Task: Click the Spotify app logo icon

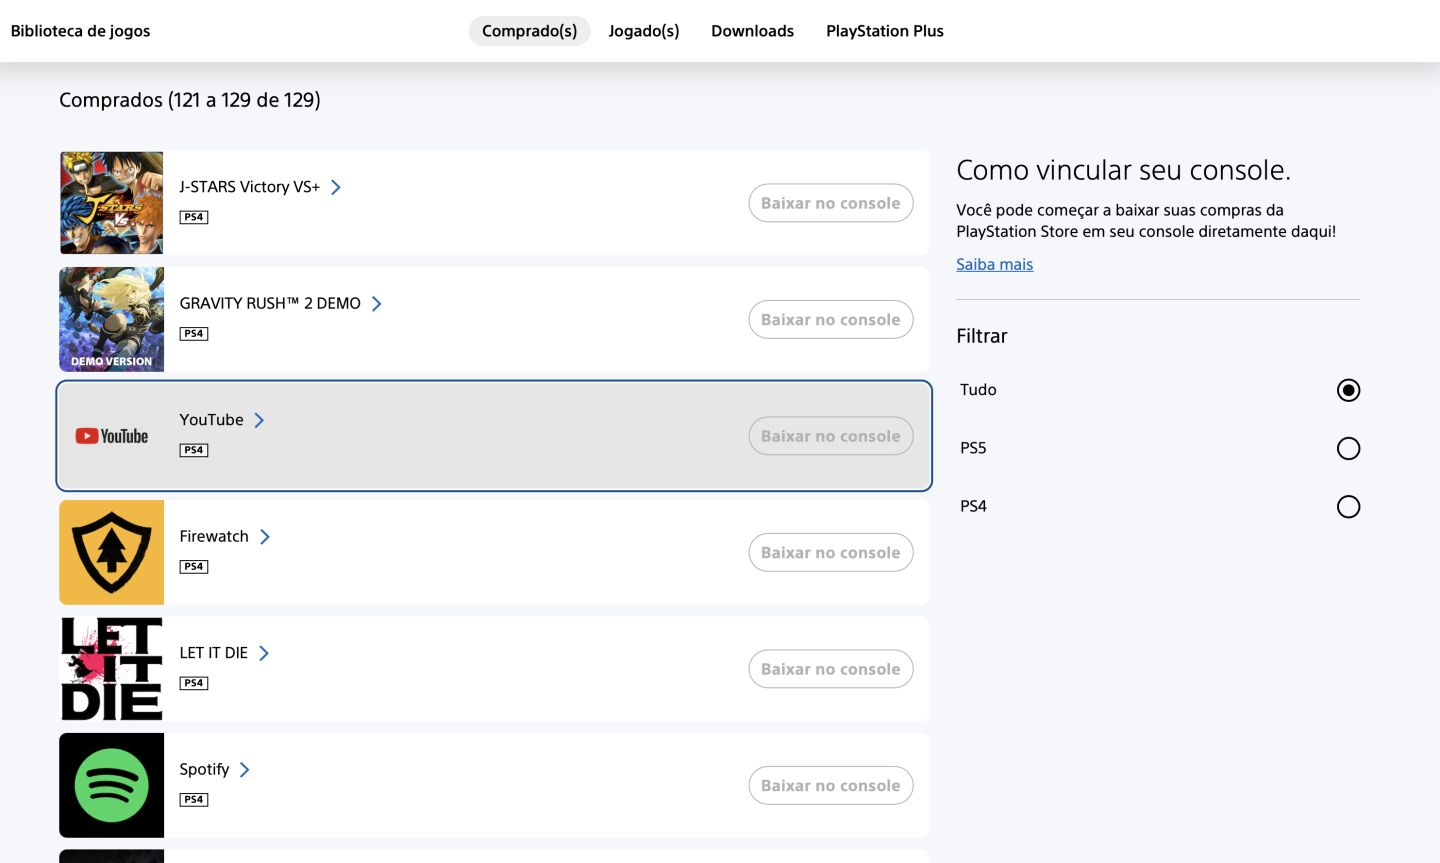Action: tap(111, 785)
